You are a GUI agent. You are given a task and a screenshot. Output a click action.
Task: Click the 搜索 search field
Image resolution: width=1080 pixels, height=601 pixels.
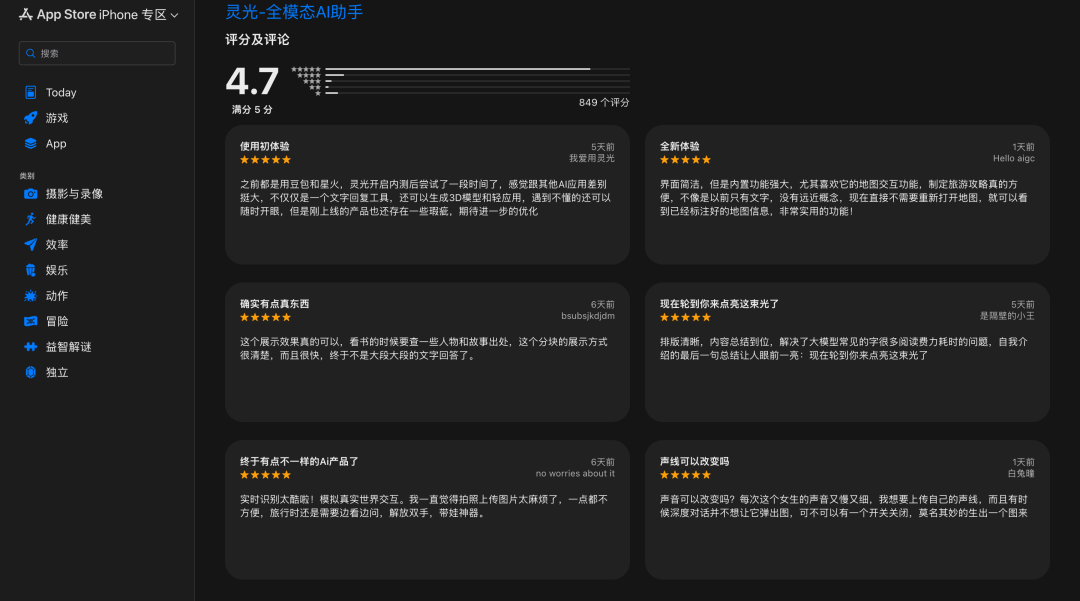pos(97,53)
